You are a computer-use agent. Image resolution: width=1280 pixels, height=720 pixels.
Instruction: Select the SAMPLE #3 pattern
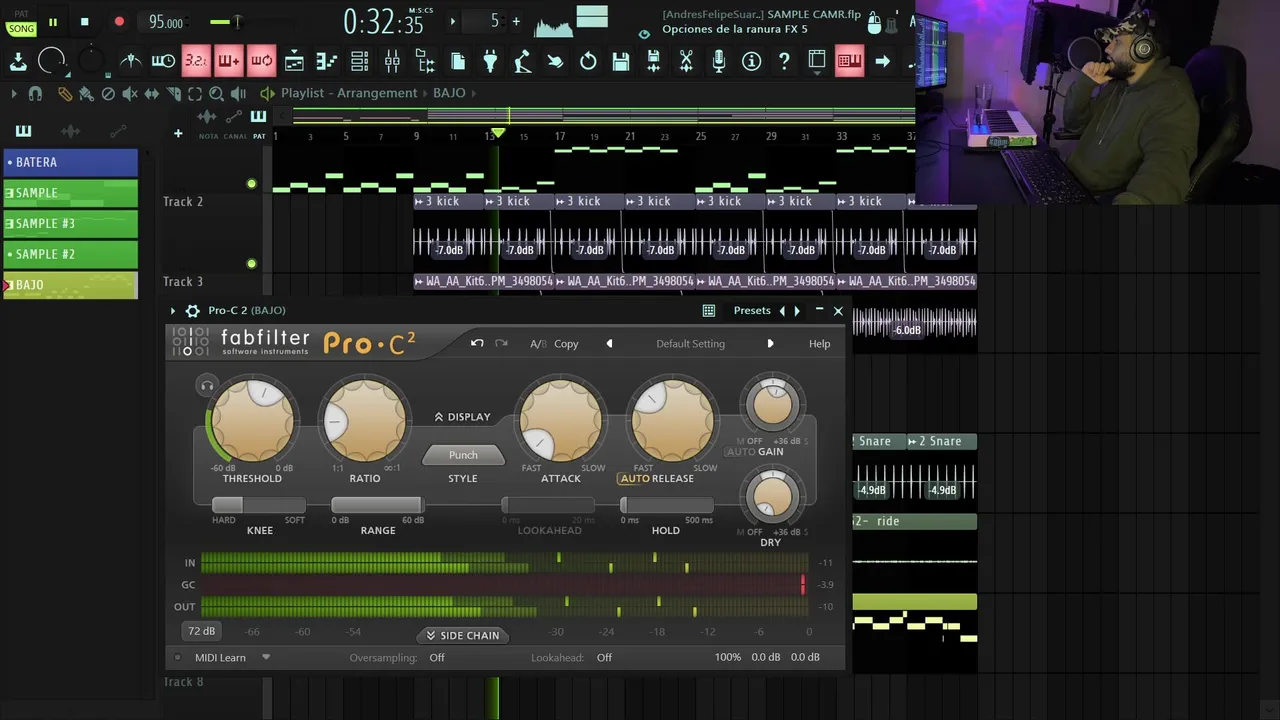pos(70,223)
